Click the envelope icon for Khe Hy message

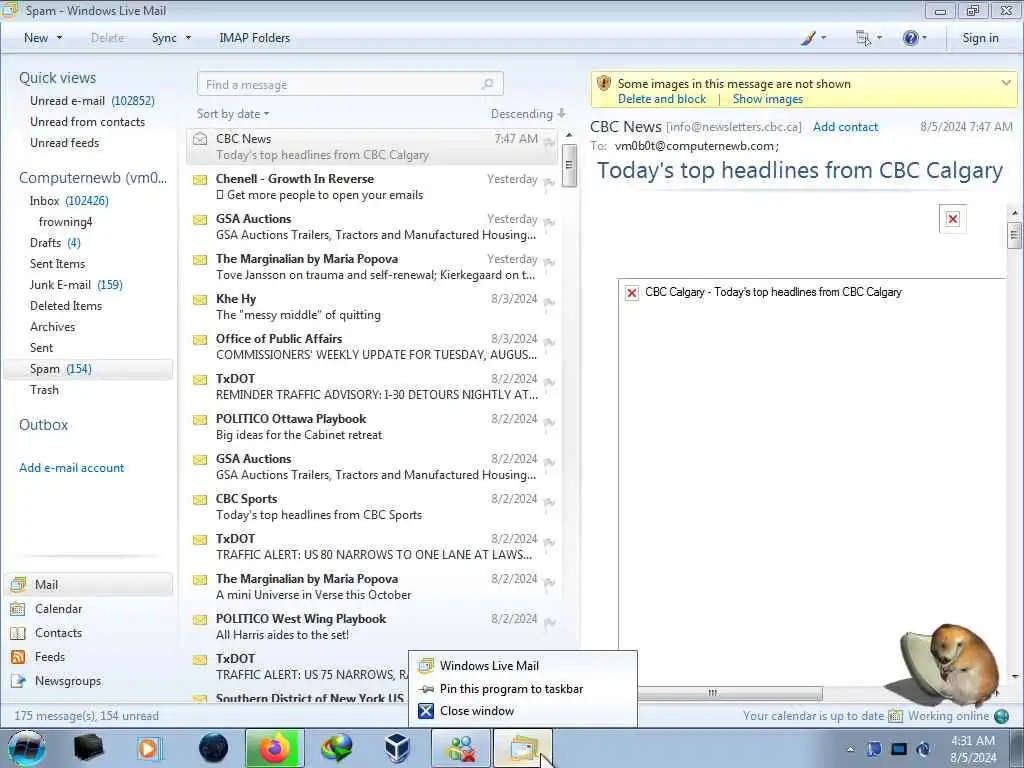click(x=200, y=300)
